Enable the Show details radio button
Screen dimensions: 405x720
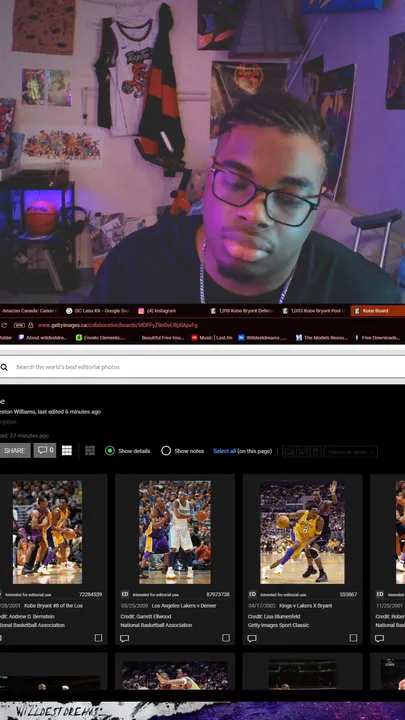(x=110, y=450)
